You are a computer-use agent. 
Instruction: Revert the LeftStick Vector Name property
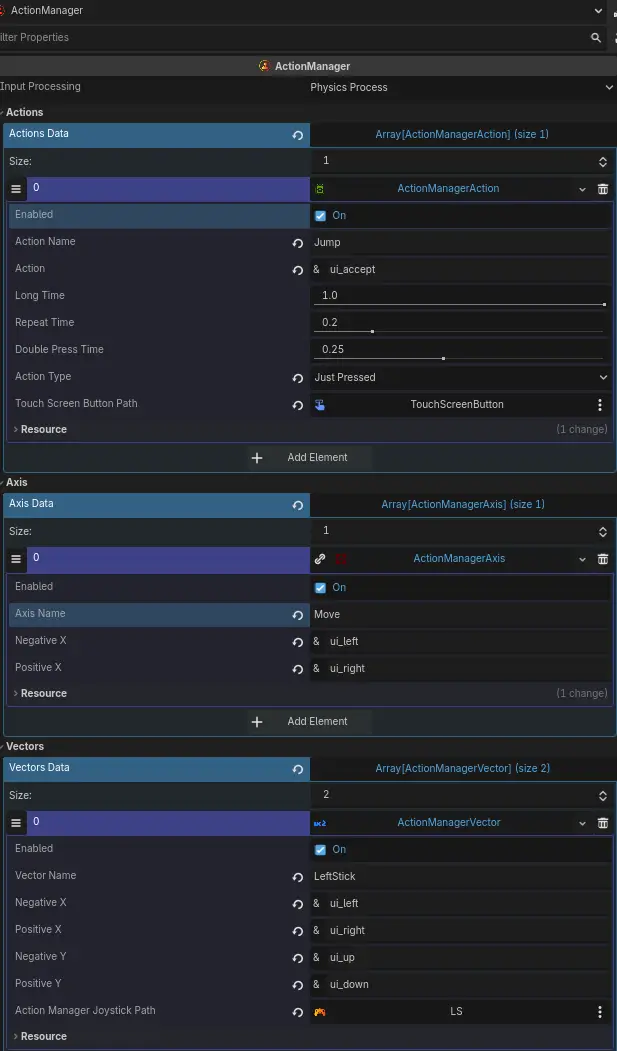click(x=297, y=876)
